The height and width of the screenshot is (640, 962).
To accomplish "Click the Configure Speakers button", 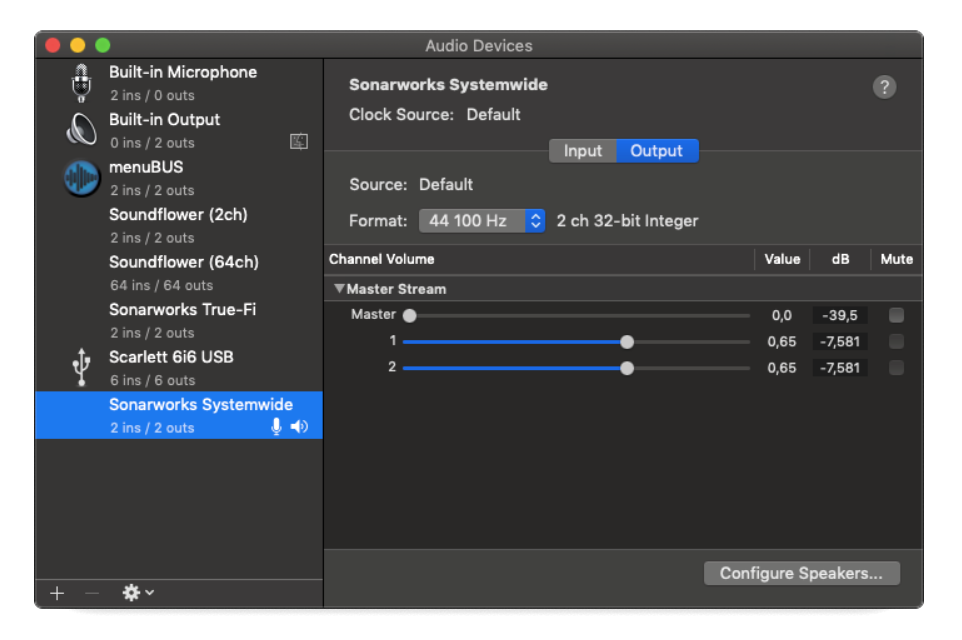I will pos(801,573).
